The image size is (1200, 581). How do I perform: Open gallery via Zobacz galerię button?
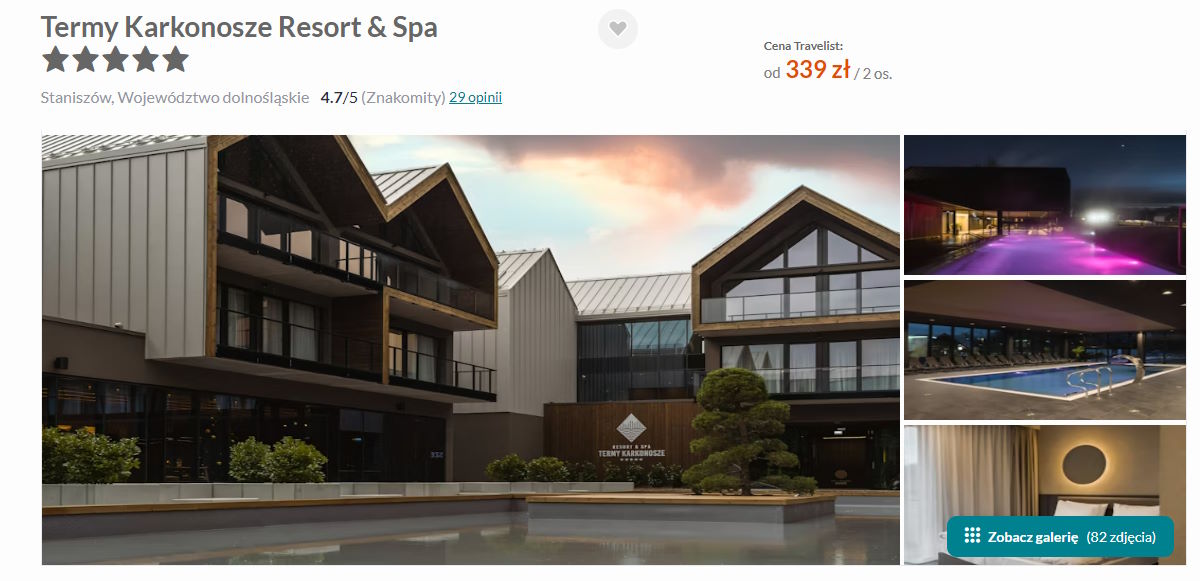[1060, 537]
